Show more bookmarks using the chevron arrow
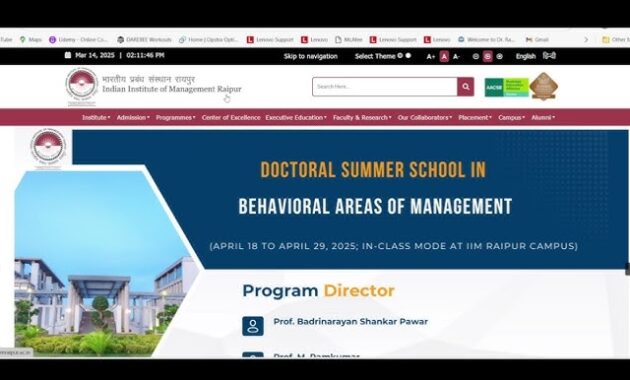The height and width of the screenshot is (380, 630). coord(586,40)
